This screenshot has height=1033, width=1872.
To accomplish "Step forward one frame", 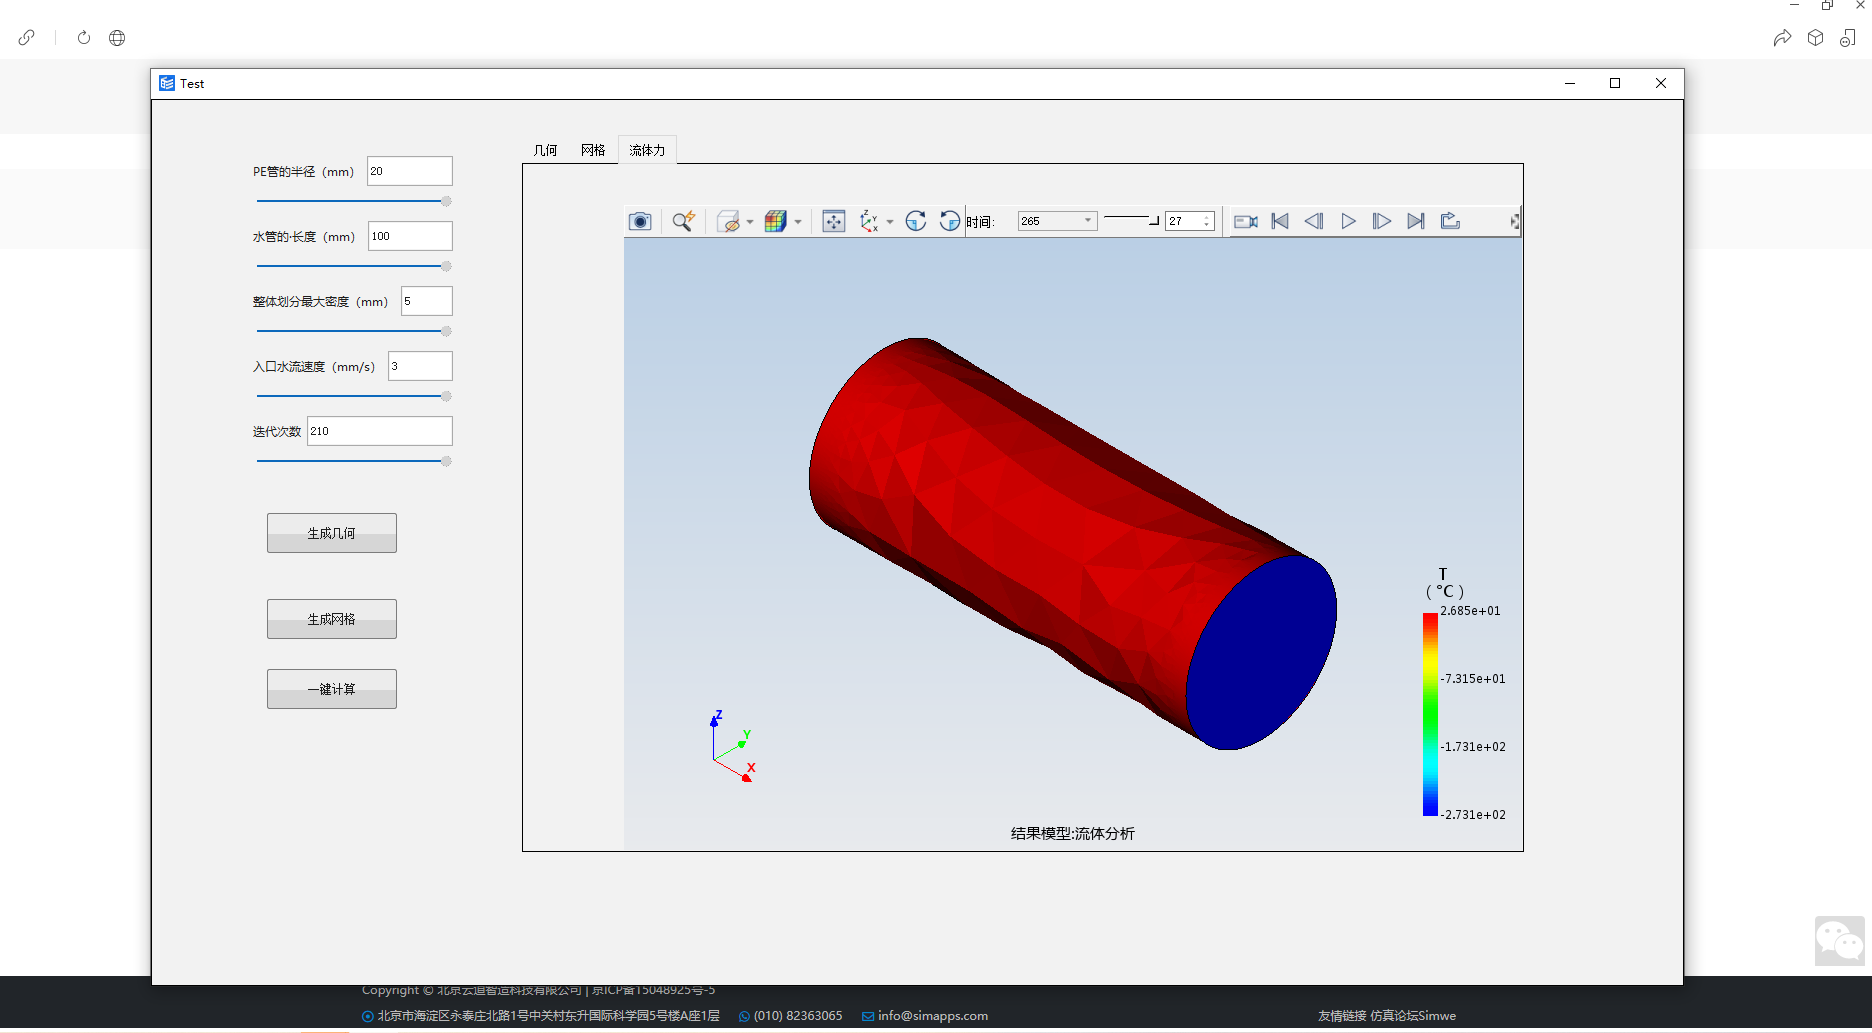I will (x=1382, y=221).
